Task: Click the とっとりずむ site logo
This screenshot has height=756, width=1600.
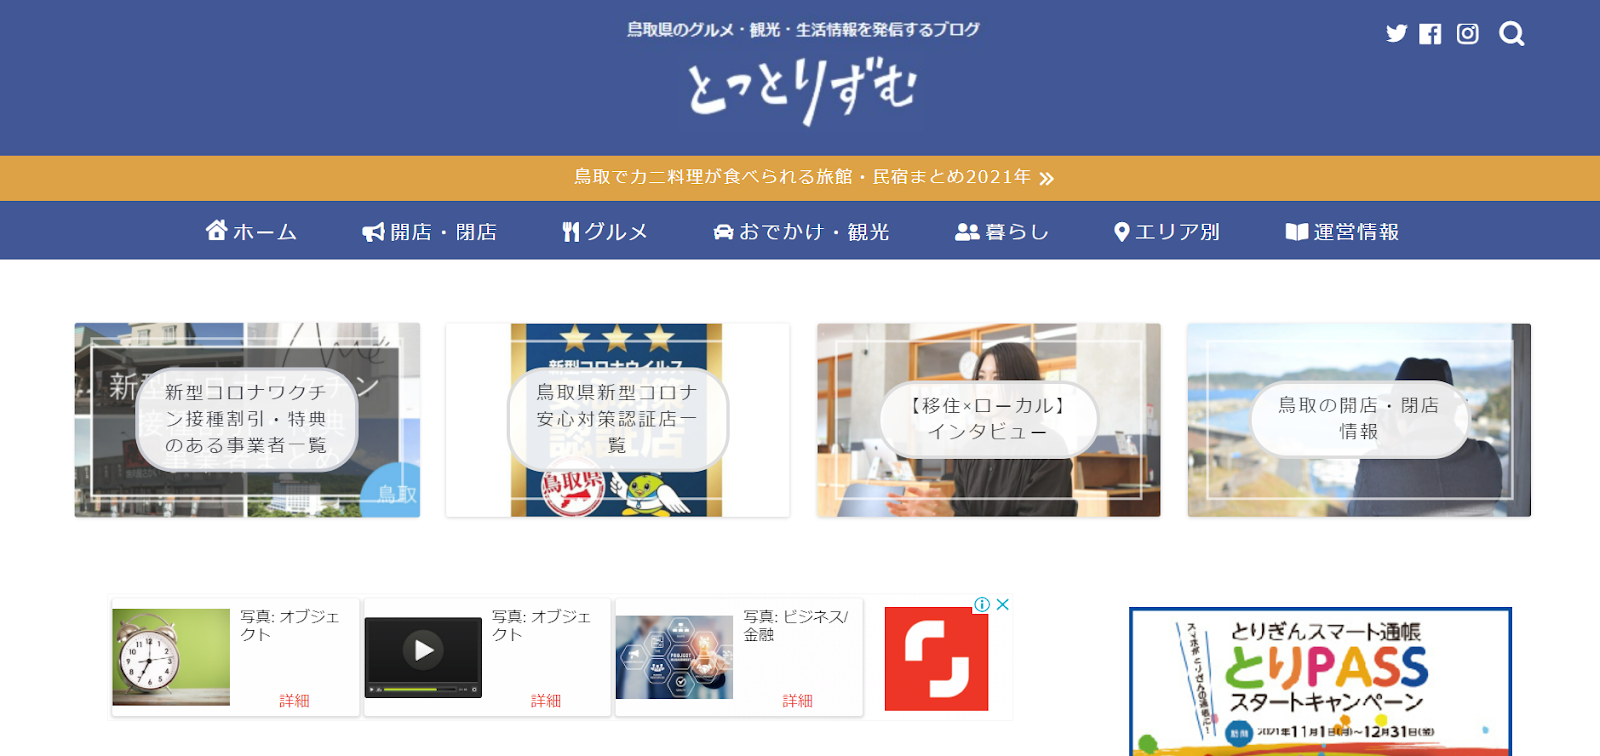Action: [802, 89]
